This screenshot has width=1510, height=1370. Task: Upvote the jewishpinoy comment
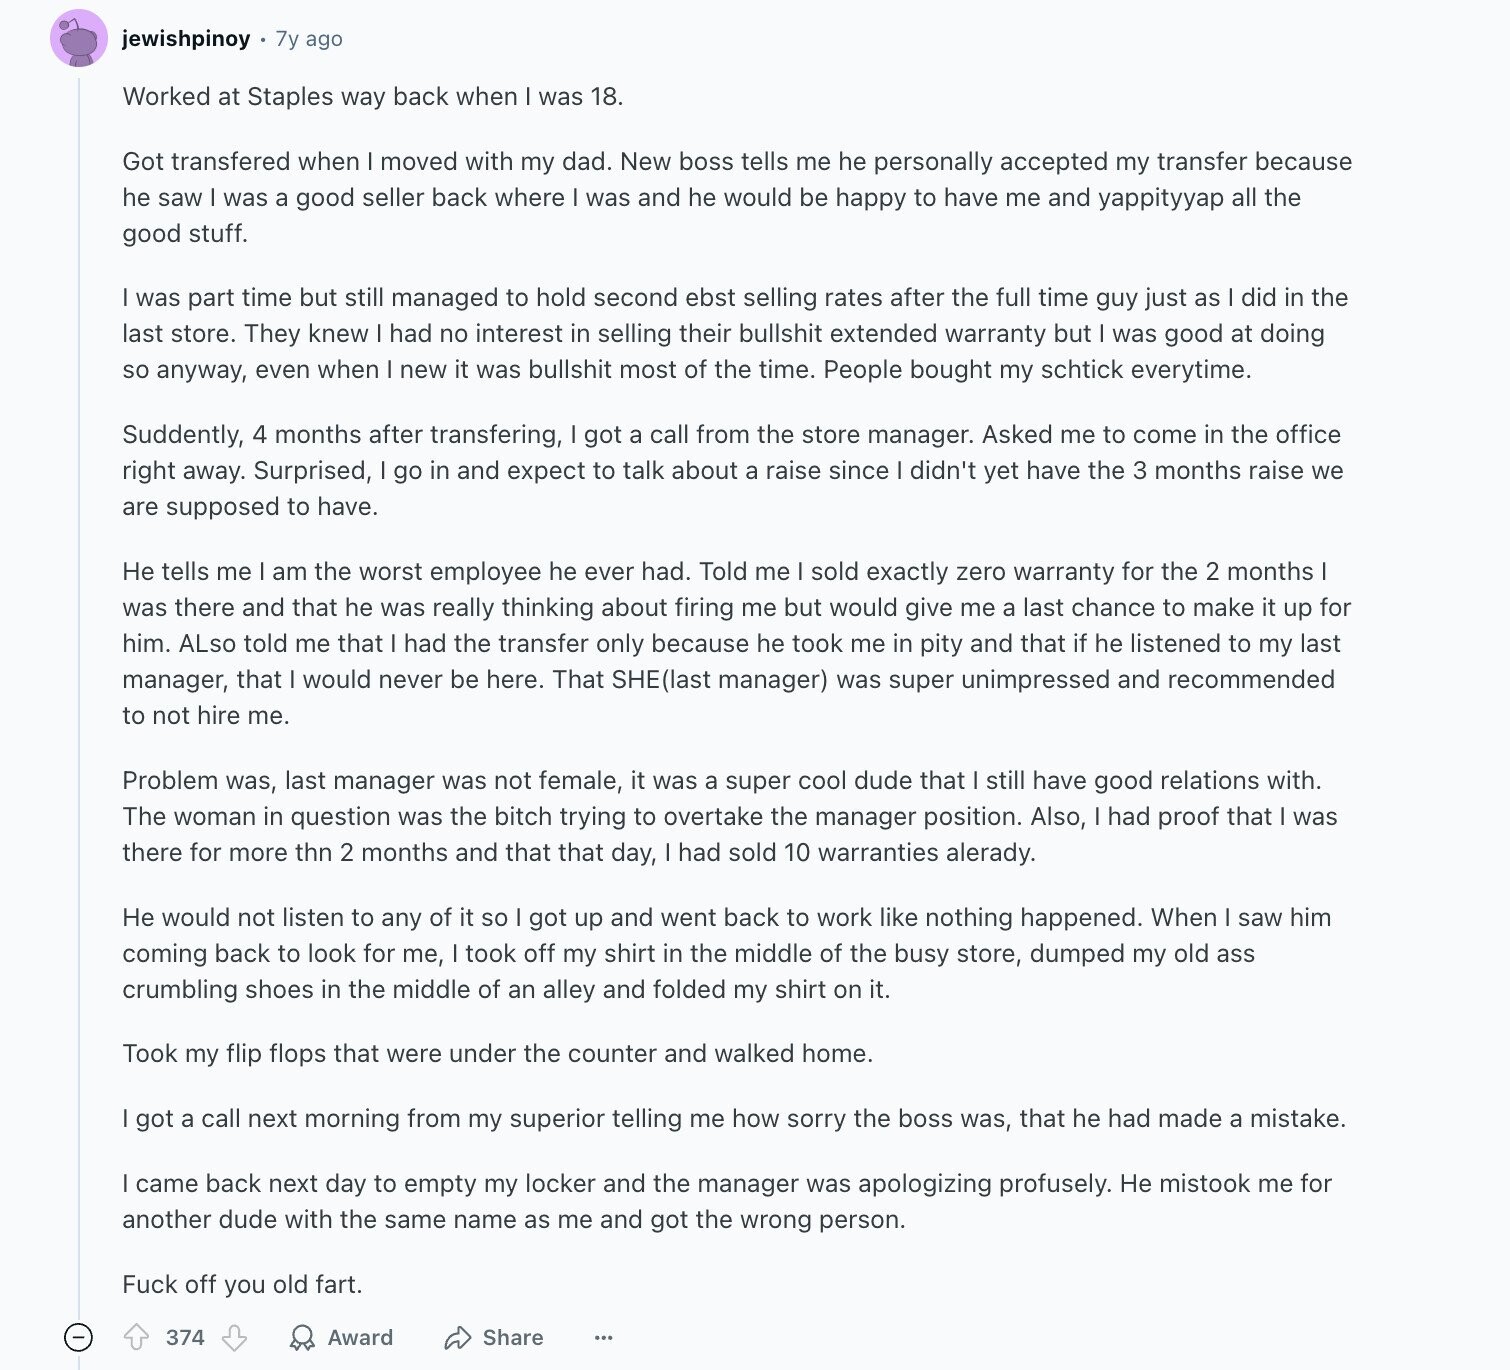(x=136, y=1337)
